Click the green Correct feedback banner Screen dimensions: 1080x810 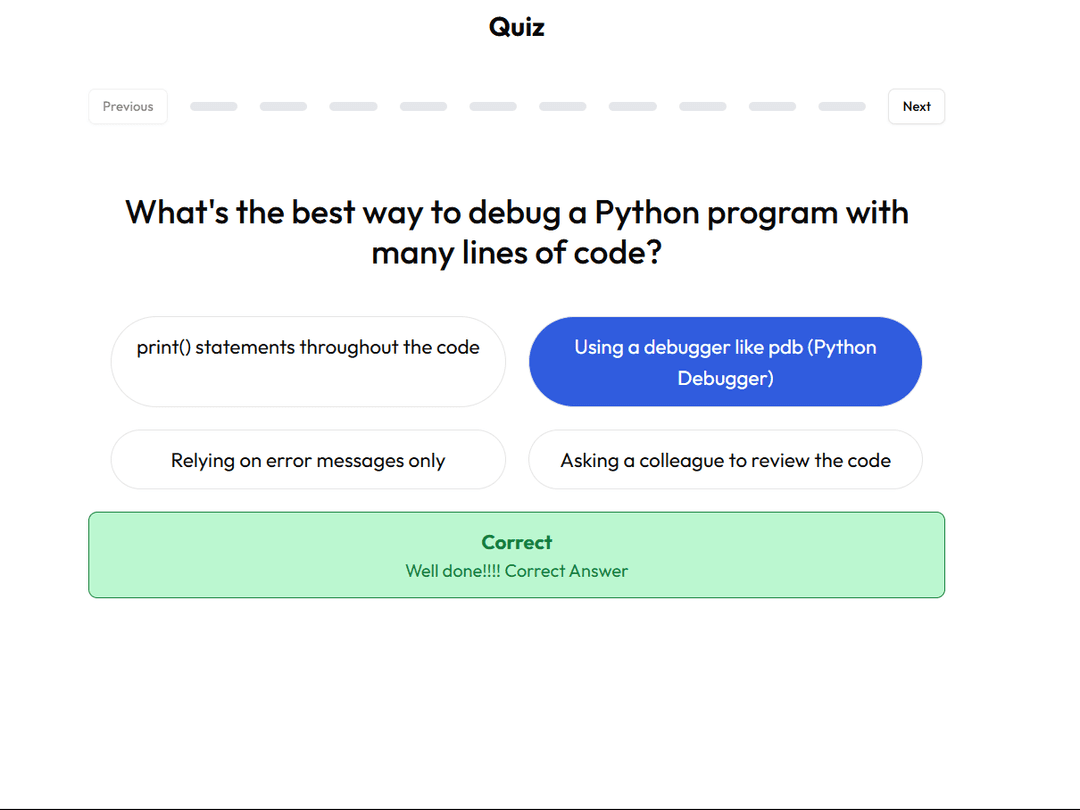click(x=516, y=554)
